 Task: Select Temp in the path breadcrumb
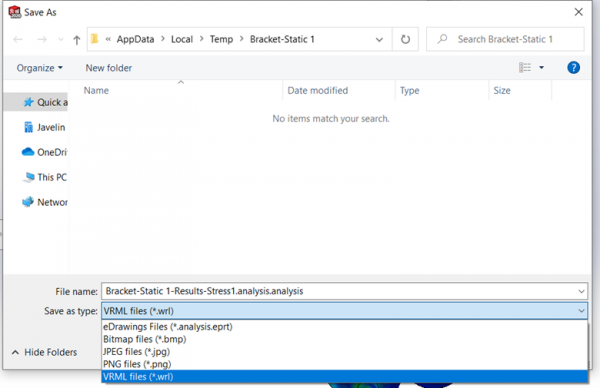[221, 39]
